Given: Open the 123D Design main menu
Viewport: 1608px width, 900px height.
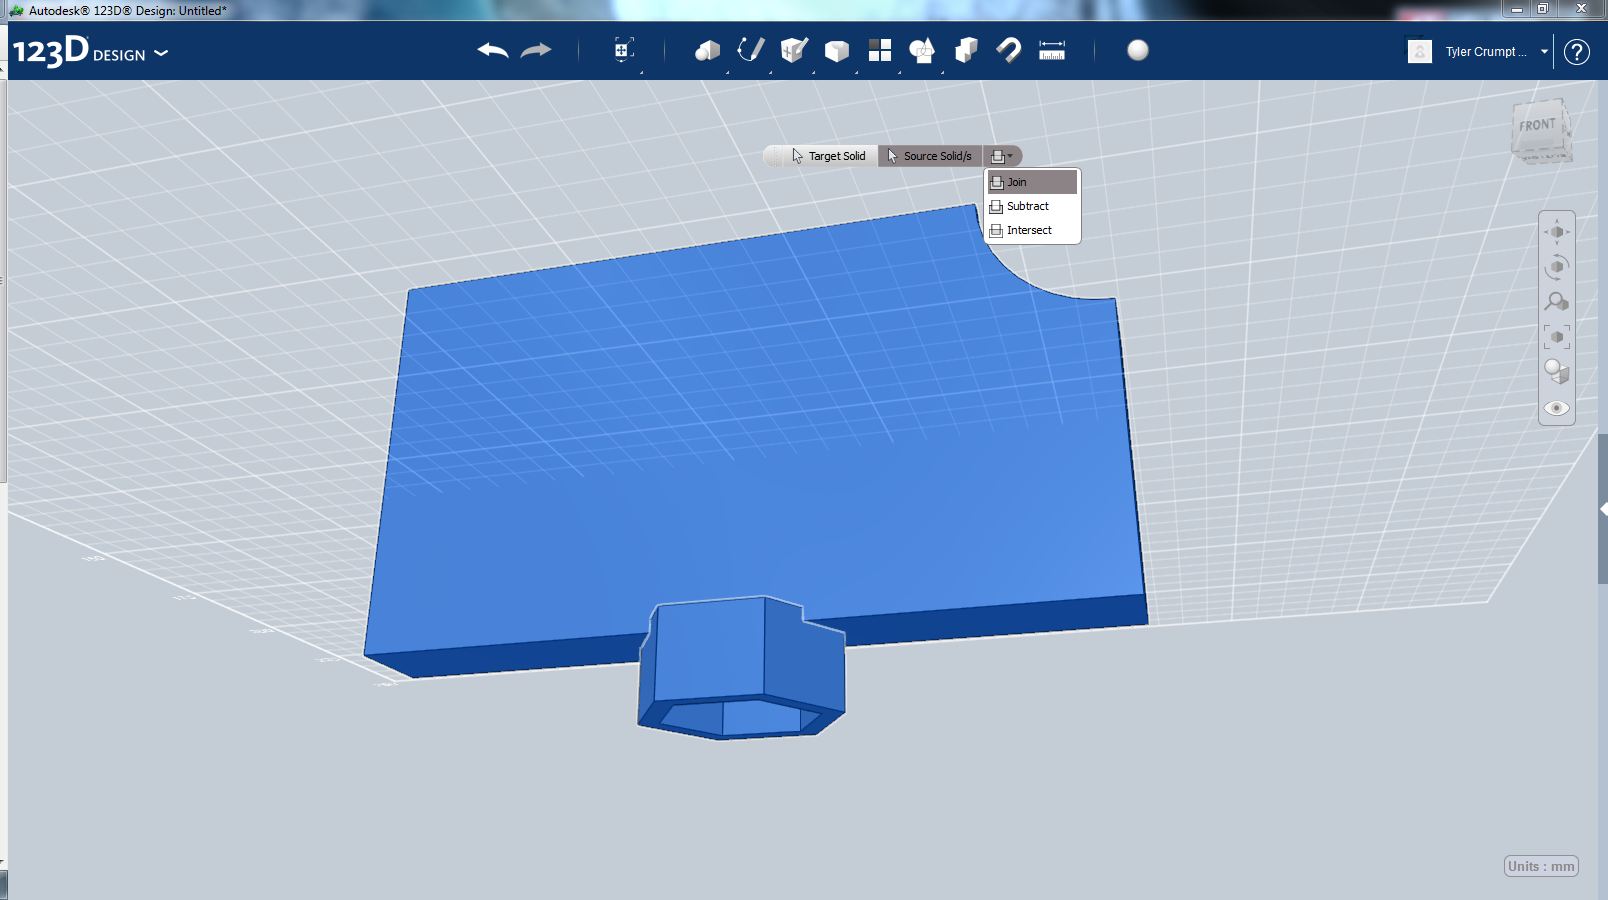Looking at the screenshot, I should coord(90,51).
